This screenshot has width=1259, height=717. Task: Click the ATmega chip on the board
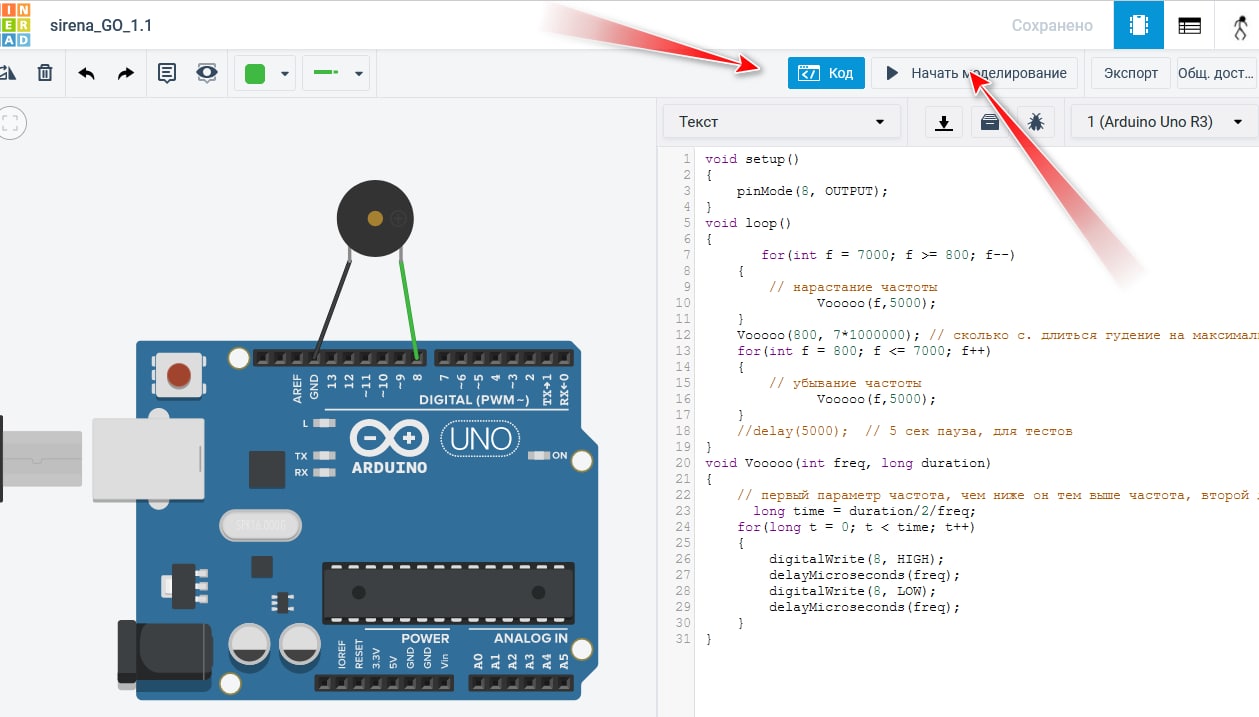(x=448, y=594)
